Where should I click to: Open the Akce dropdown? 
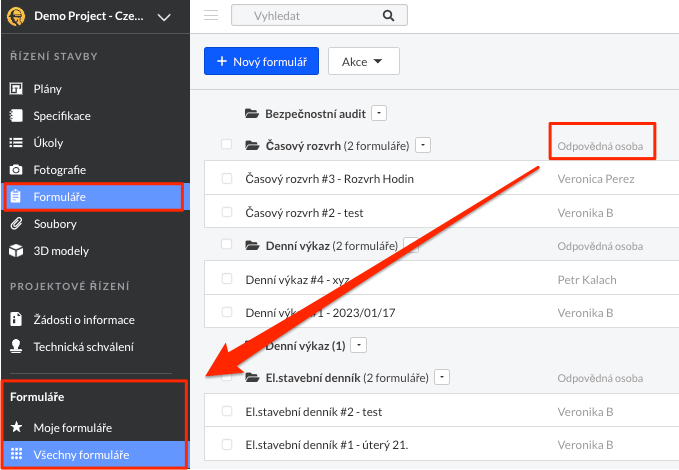[363, 61]
